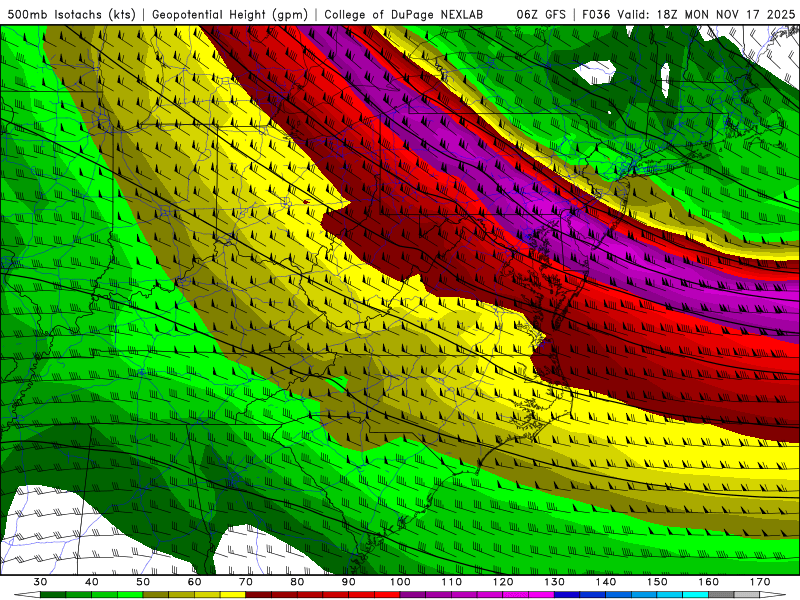The height and width of the screenshot is (600, 800).
Task: Click the bright green swatch just before 50
Action: (x=130, y=595)
